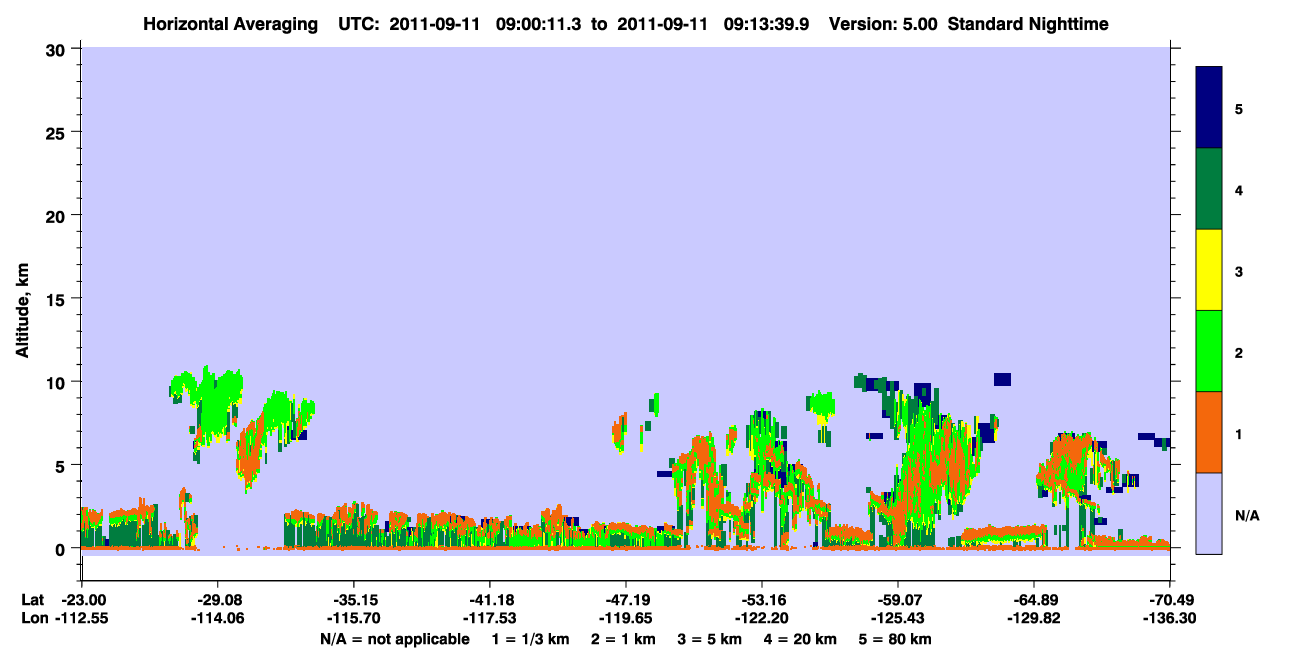The width and height of the screenshot is (1300, 667).
Task: Click legend text 'N/A = not applicable'
Action: coord(394,639)
